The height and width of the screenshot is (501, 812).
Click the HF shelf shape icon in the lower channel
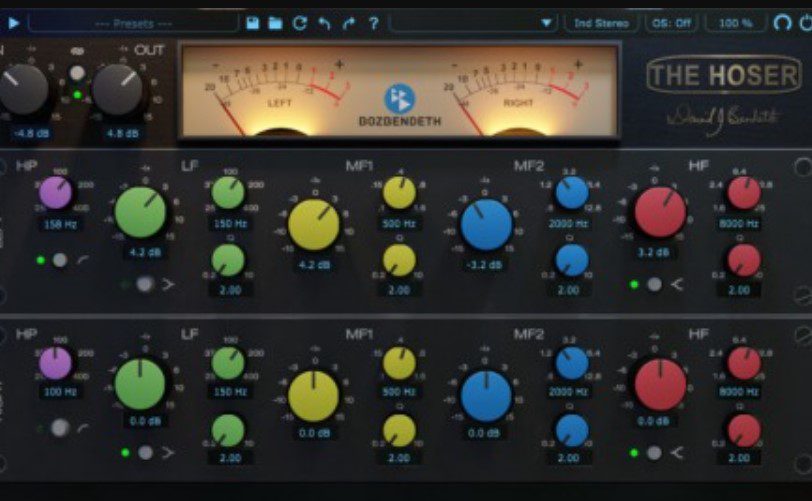677,453
